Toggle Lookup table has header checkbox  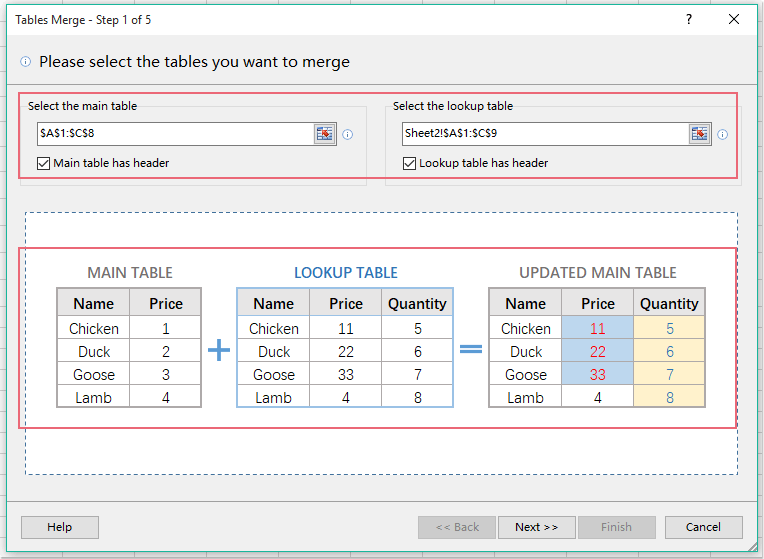point(409,163)
